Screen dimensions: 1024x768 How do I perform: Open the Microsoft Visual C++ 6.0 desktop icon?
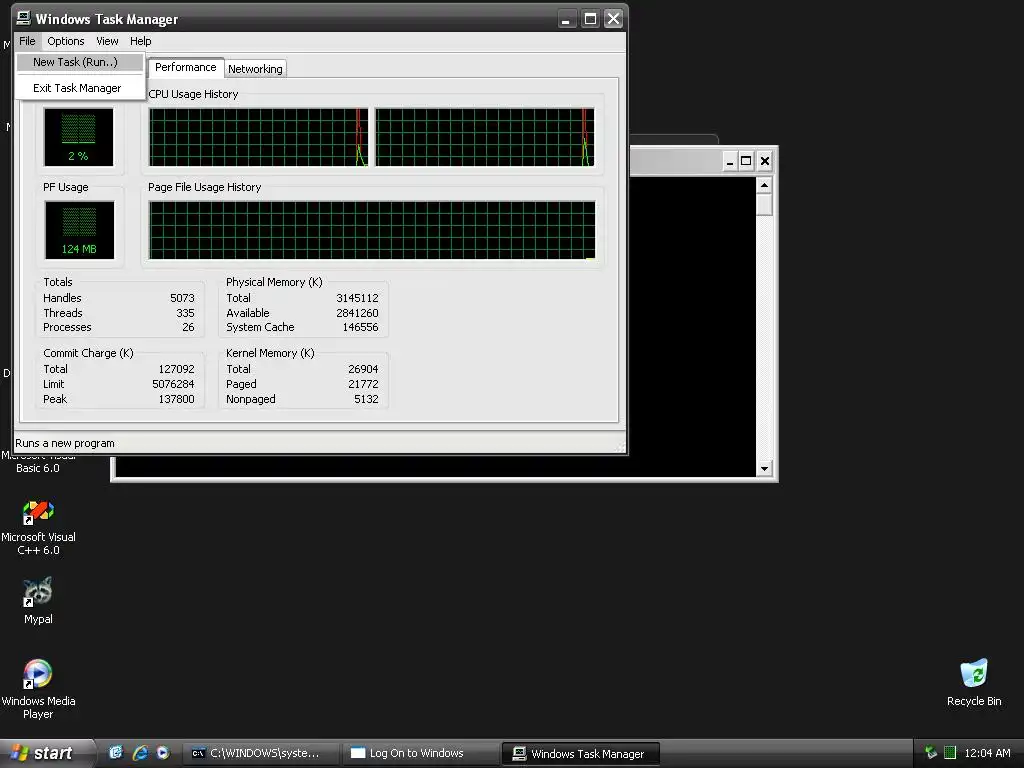click(x=38, y=527)
